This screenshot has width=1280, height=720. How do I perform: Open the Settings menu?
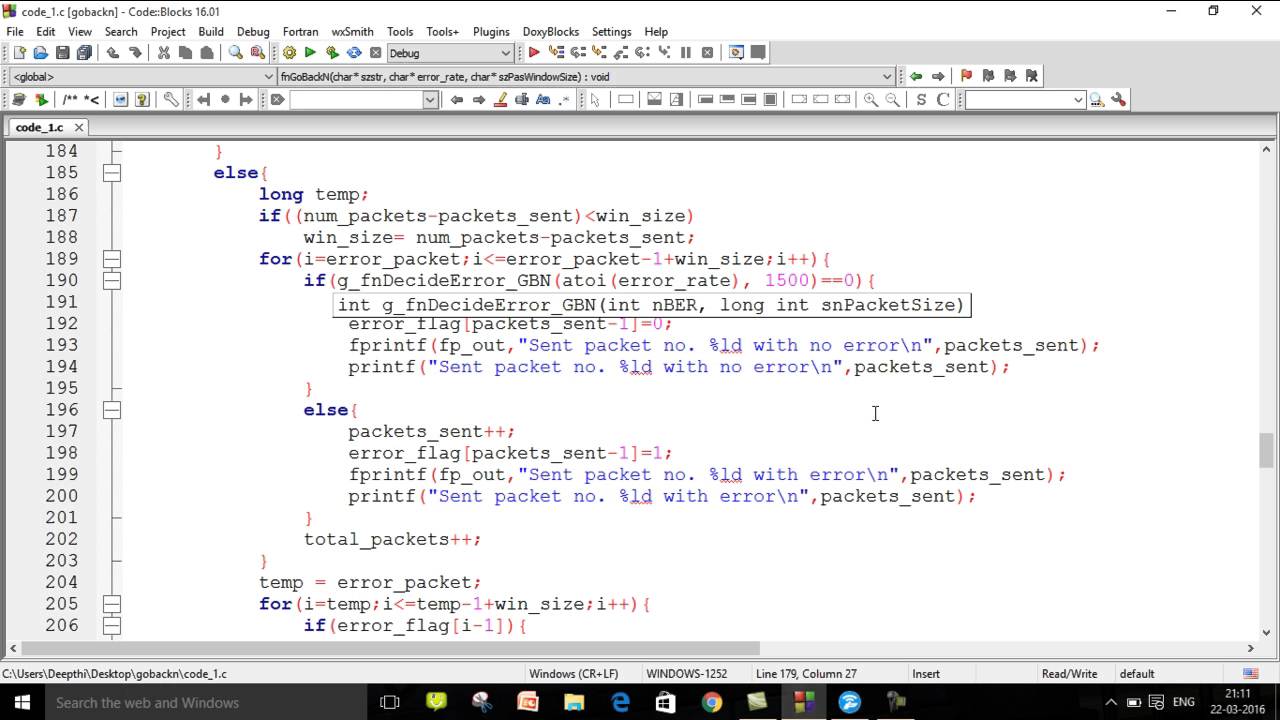coord(611,32)
